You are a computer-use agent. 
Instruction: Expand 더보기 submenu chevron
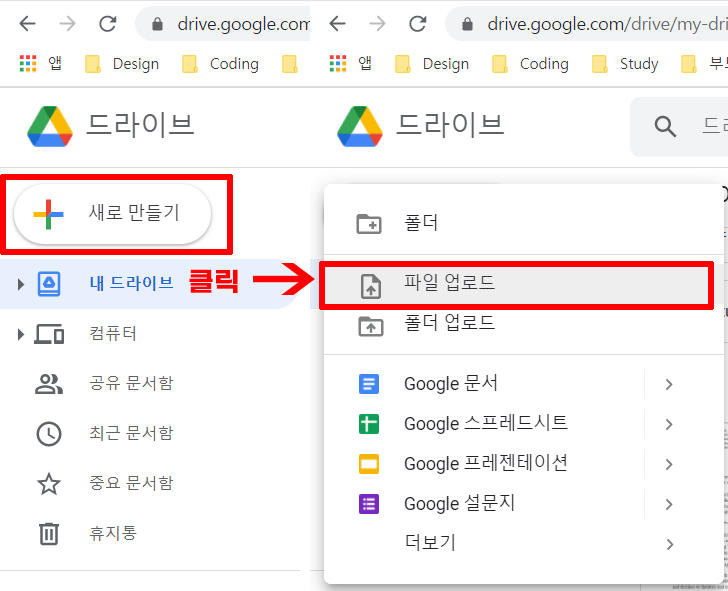669,544
